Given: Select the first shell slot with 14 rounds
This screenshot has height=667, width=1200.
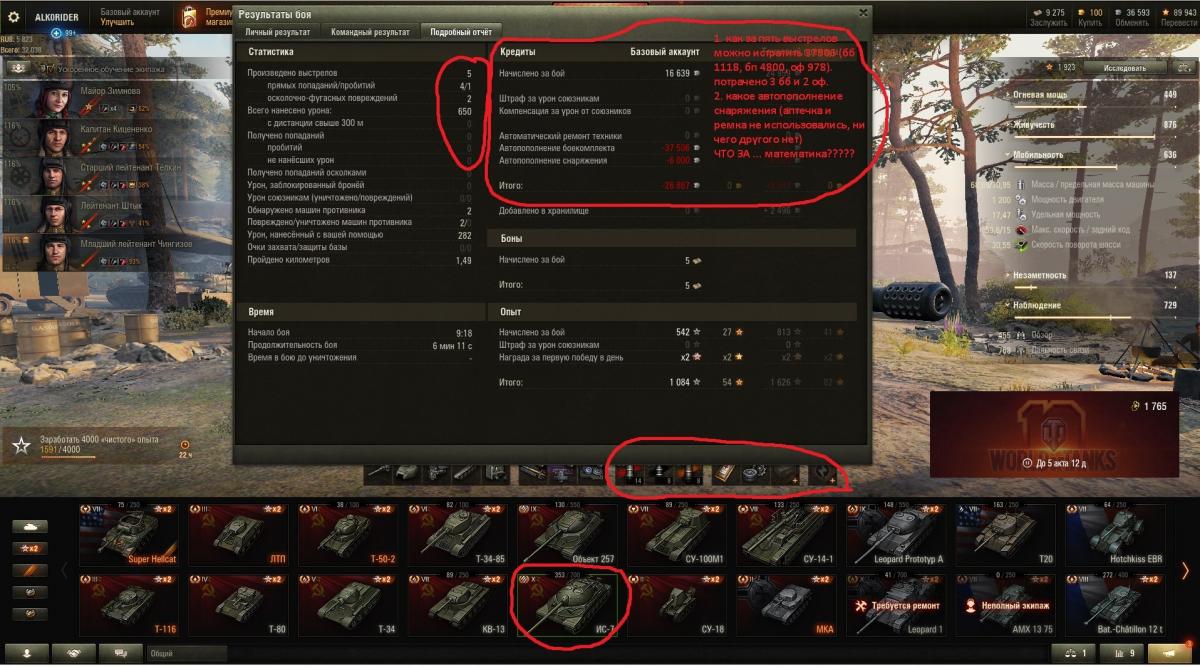Looking at the screenshot, I should click(630, 472).
